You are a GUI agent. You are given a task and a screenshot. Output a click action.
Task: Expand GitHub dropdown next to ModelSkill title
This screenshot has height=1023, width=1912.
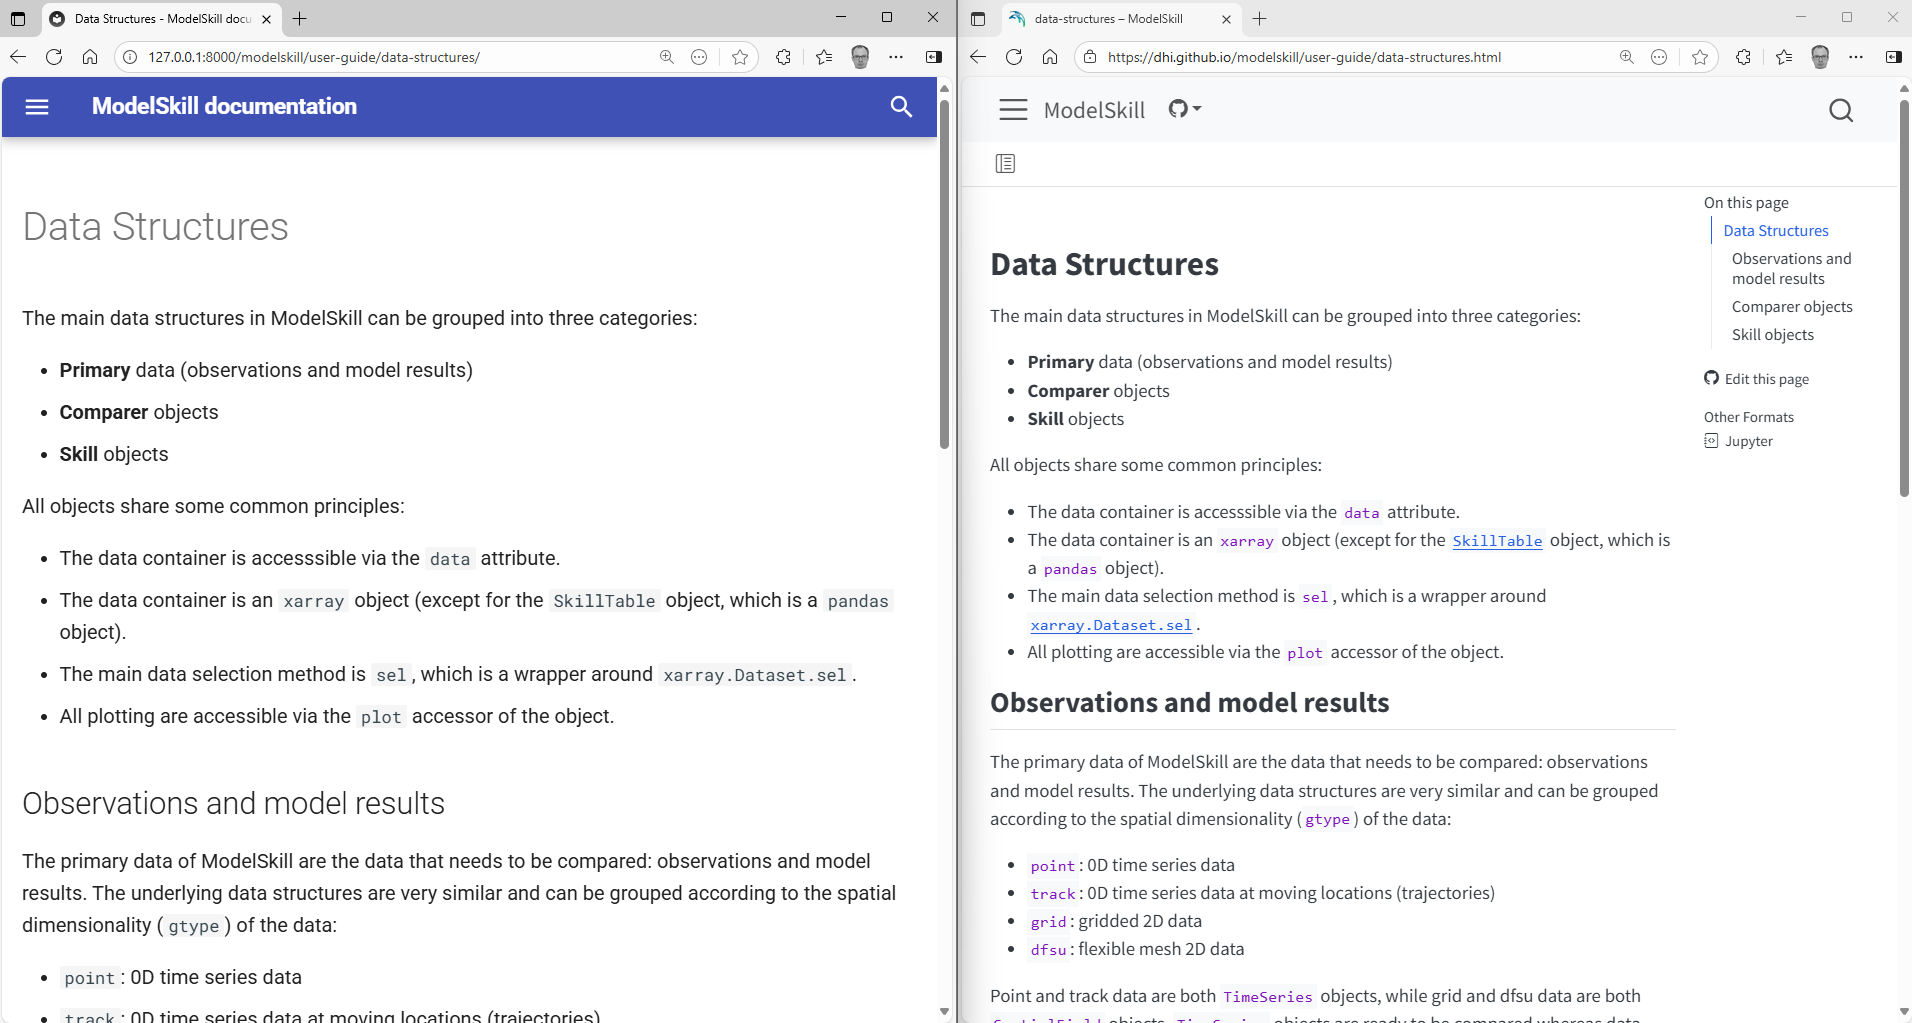point(1185,109)
